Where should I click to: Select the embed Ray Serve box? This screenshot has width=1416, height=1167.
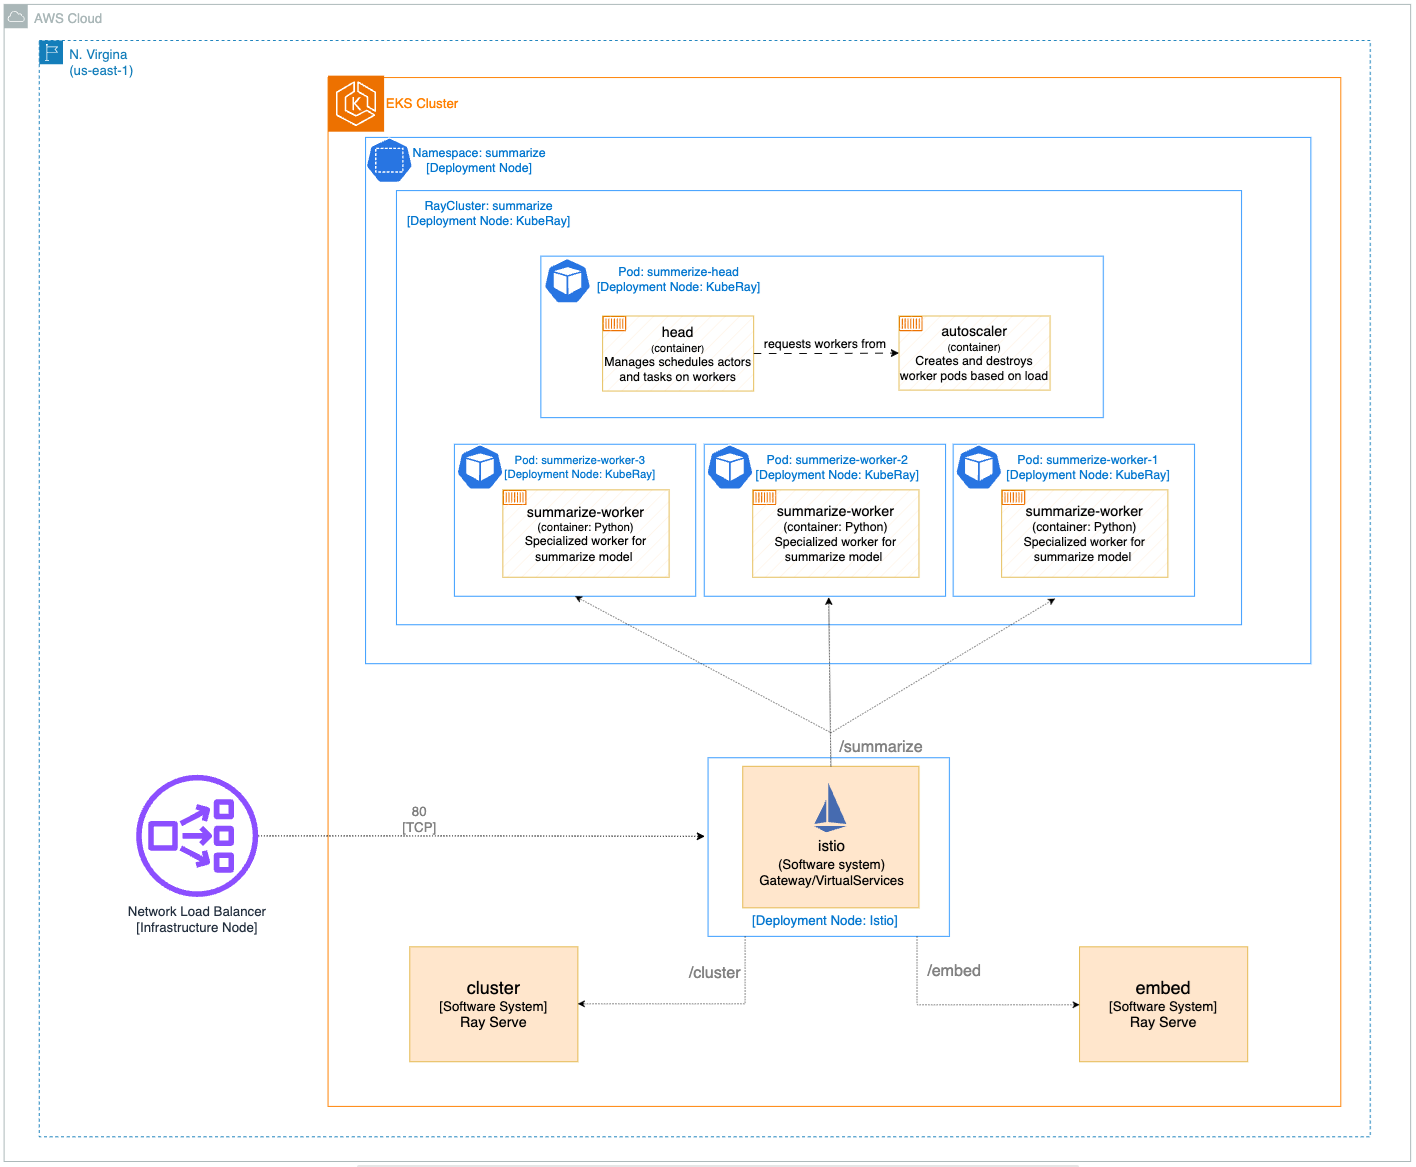1163,1004
